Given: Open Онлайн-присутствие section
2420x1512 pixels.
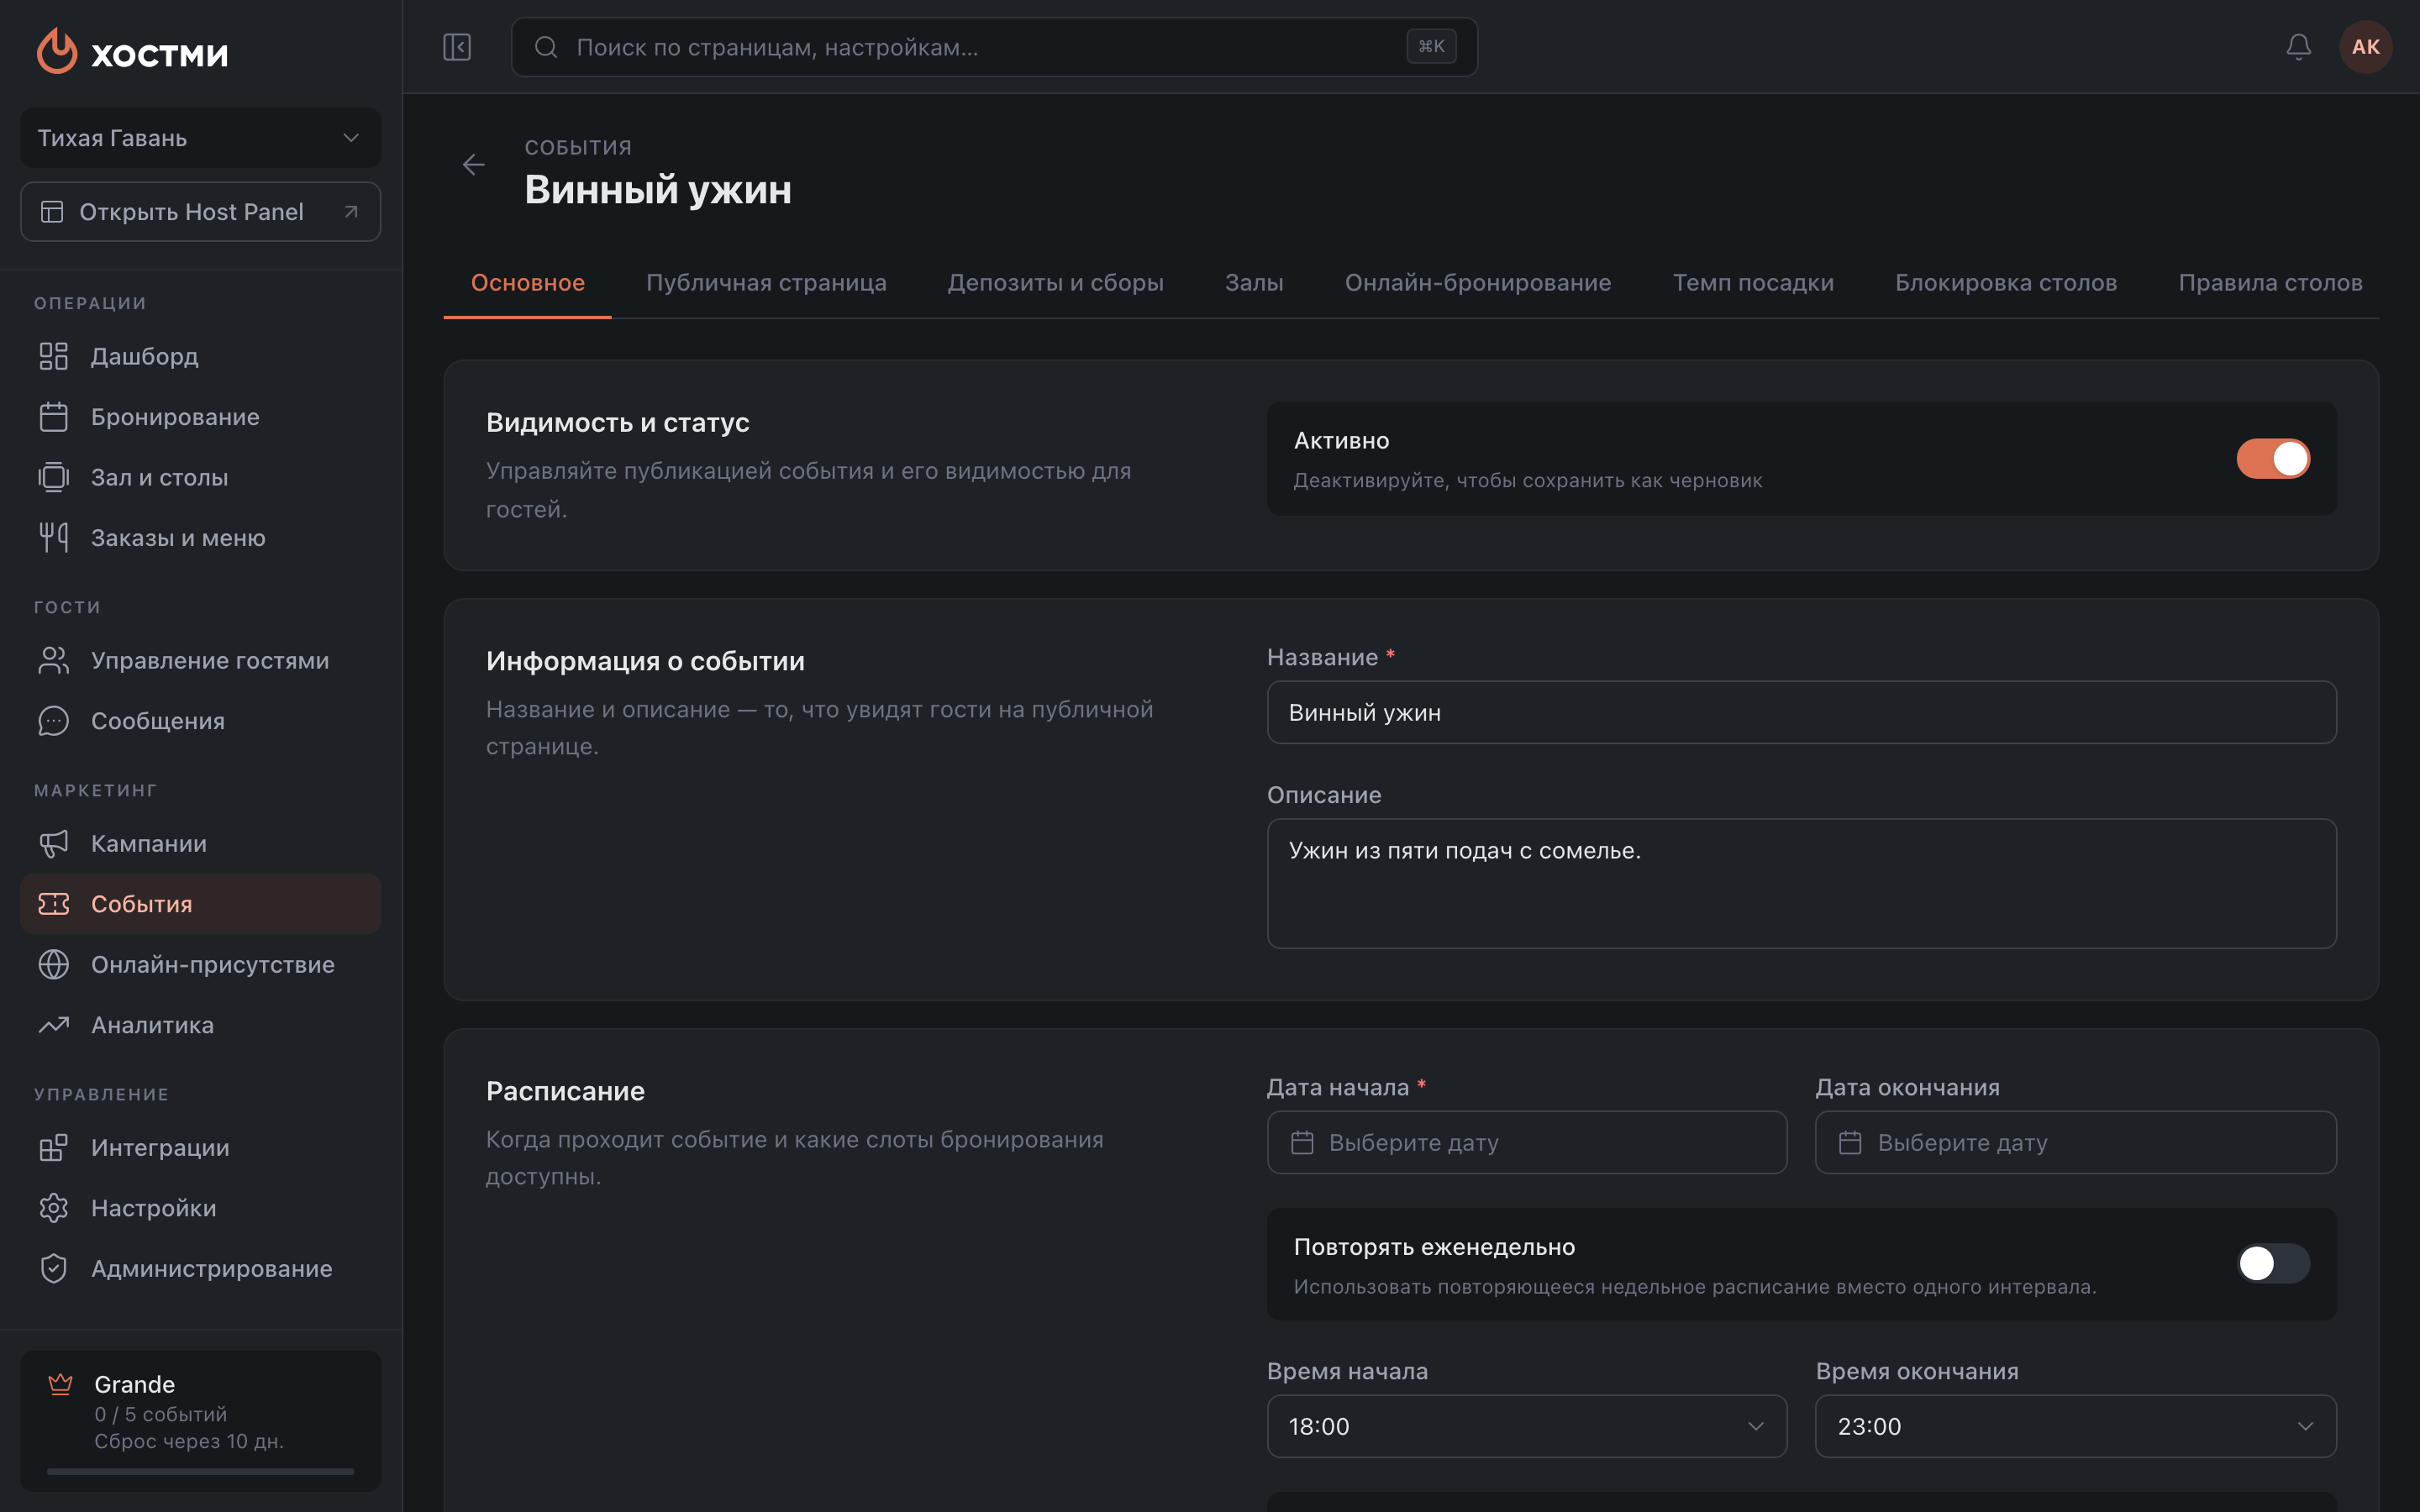Looking at the screenshot, I should [200, 964].
